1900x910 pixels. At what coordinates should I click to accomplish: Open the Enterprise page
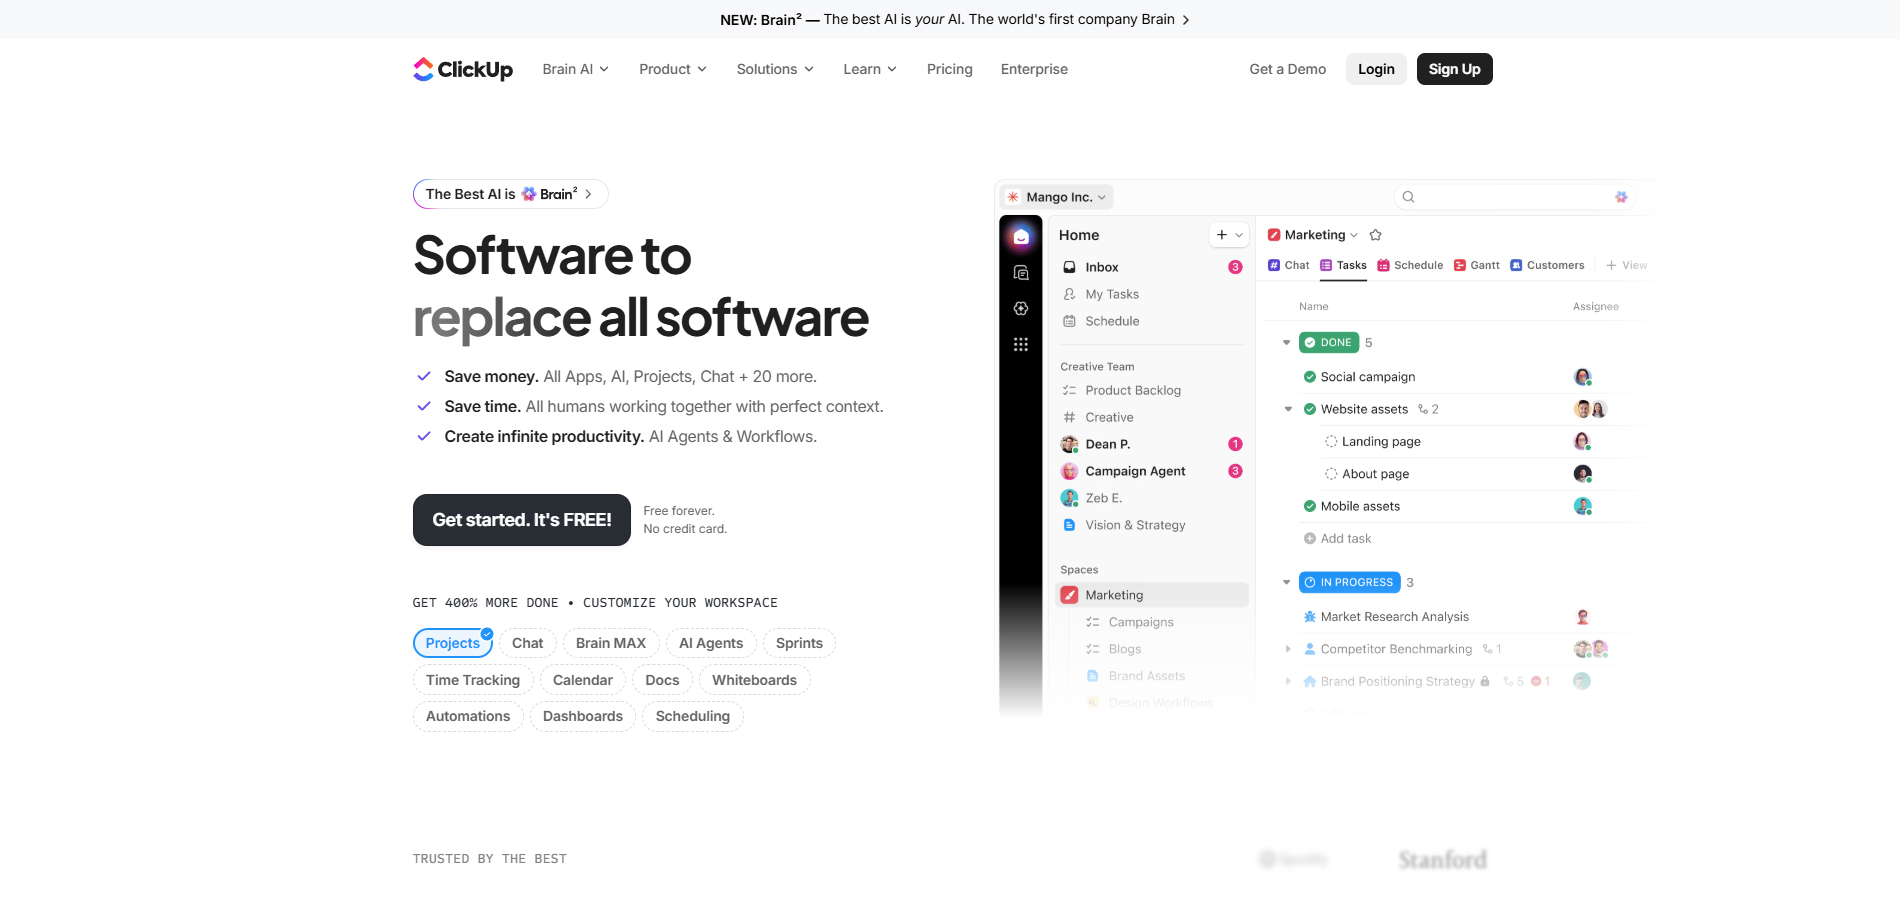[1034, 69]
